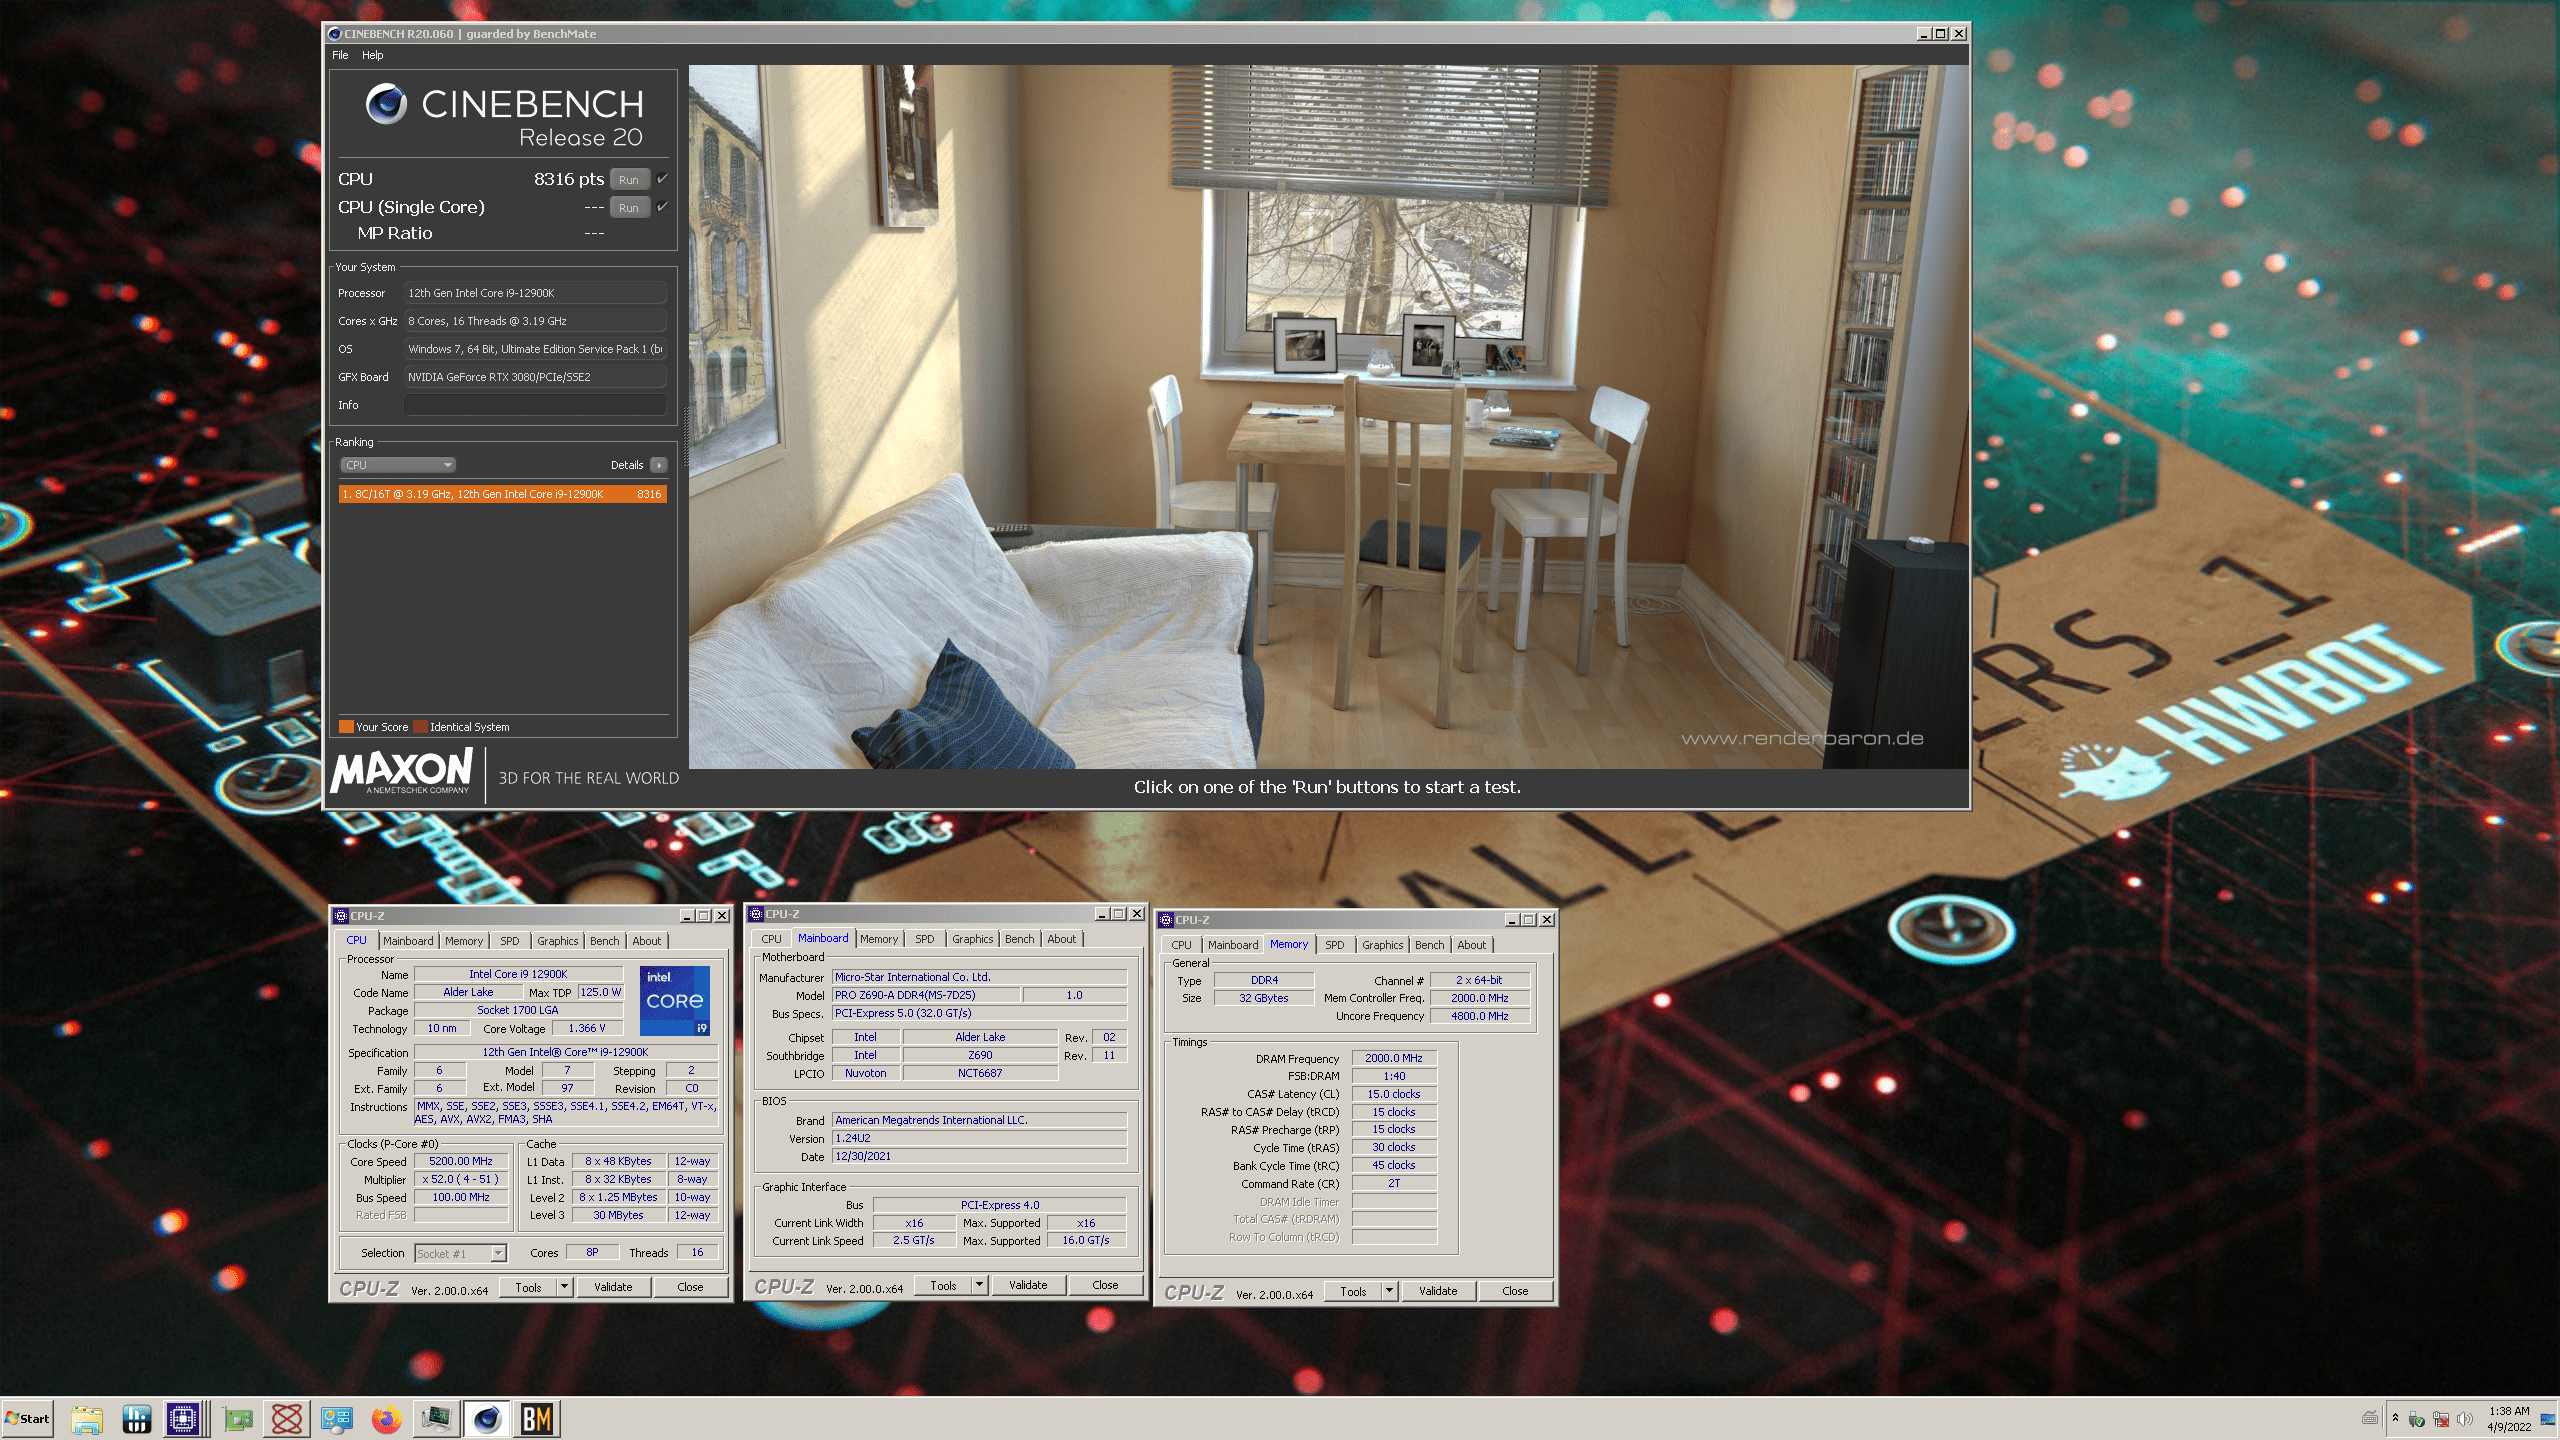Run the CPU (Single Core) test
The width and height of the screenshot is (2560, 1440).
coord(629,208)
